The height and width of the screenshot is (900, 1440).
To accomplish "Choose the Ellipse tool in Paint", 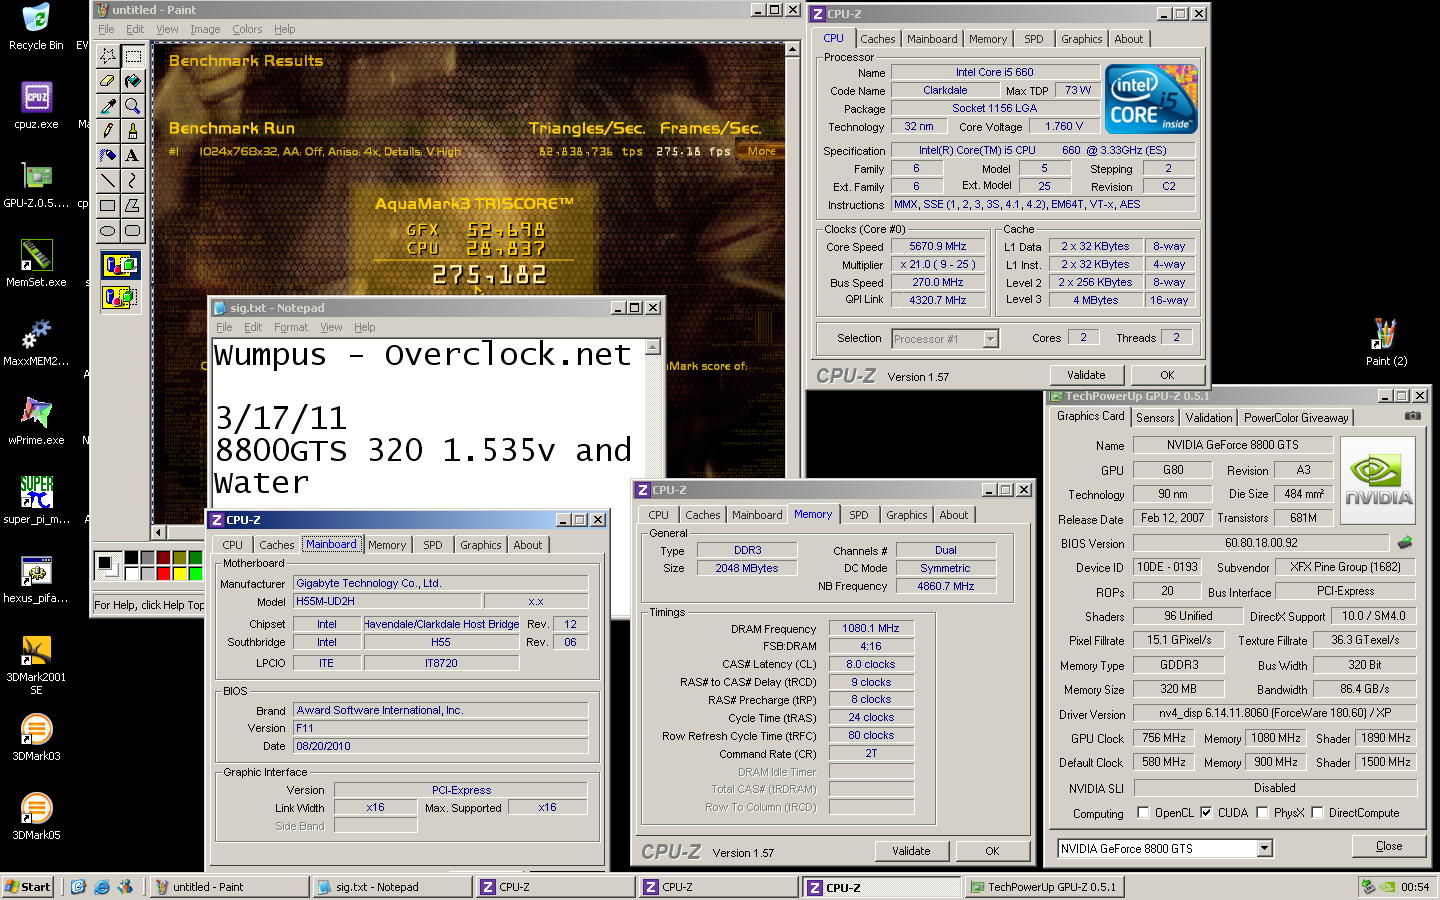I will tap(108, 231).
